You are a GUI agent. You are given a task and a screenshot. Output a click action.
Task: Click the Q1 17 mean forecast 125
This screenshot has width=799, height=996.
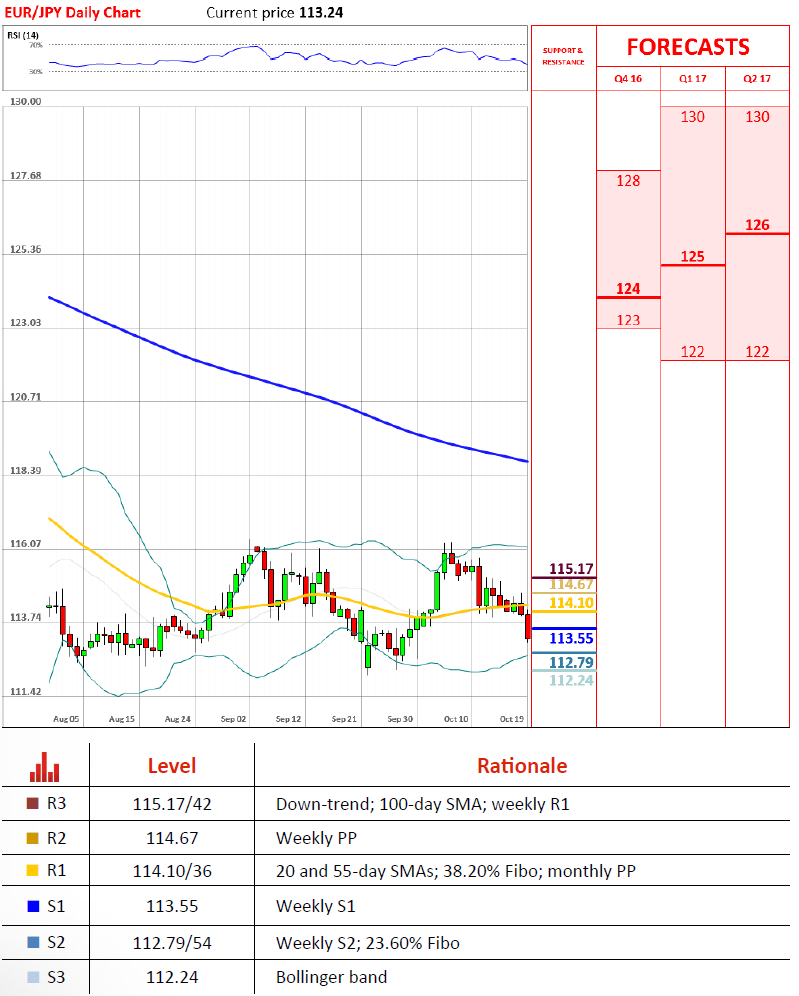[x=692, y=257]
